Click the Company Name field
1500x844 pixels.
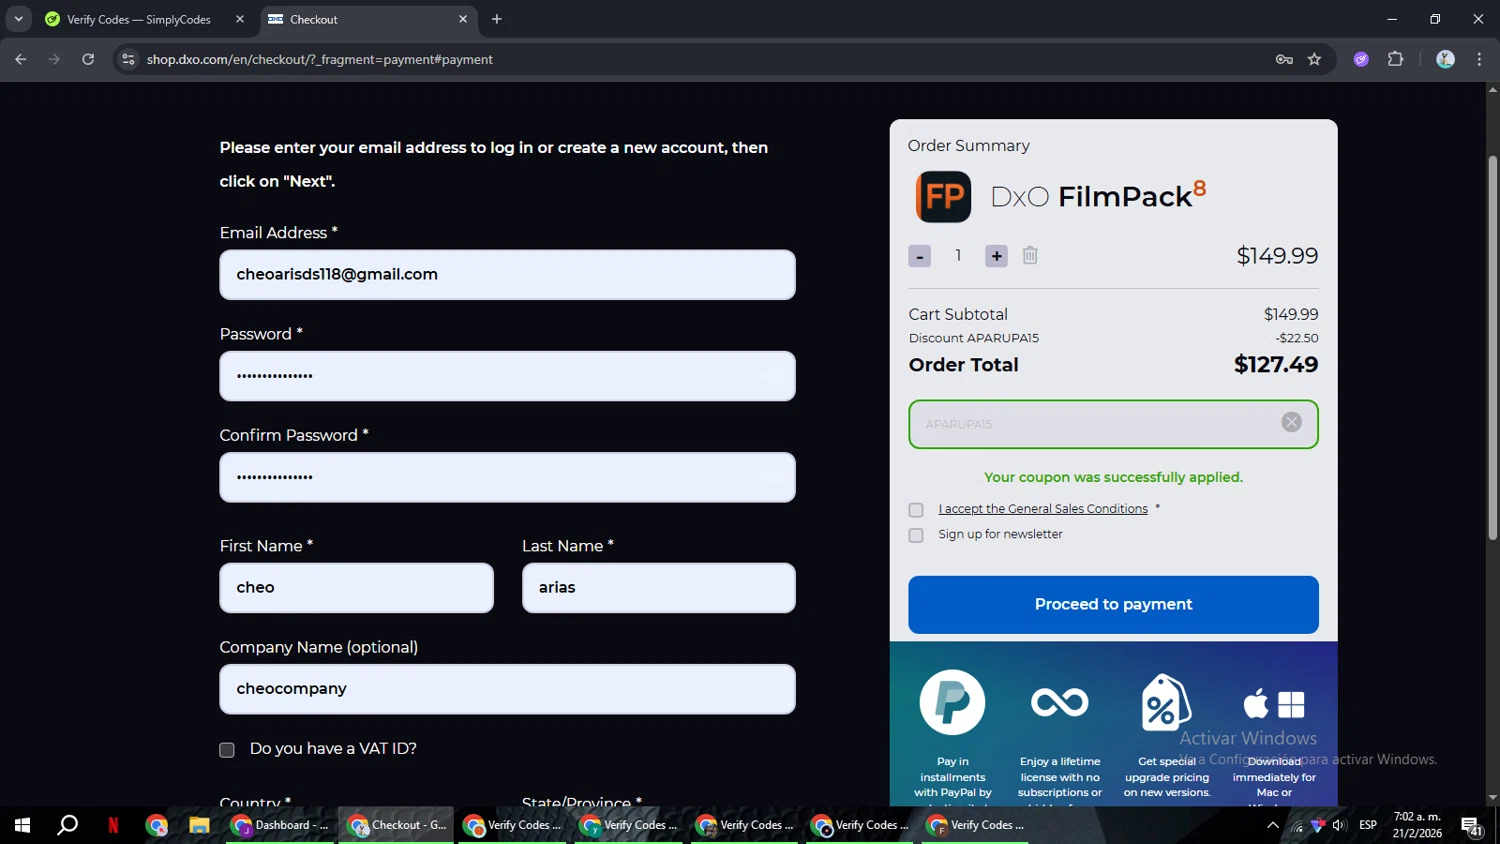pos(507,689)
